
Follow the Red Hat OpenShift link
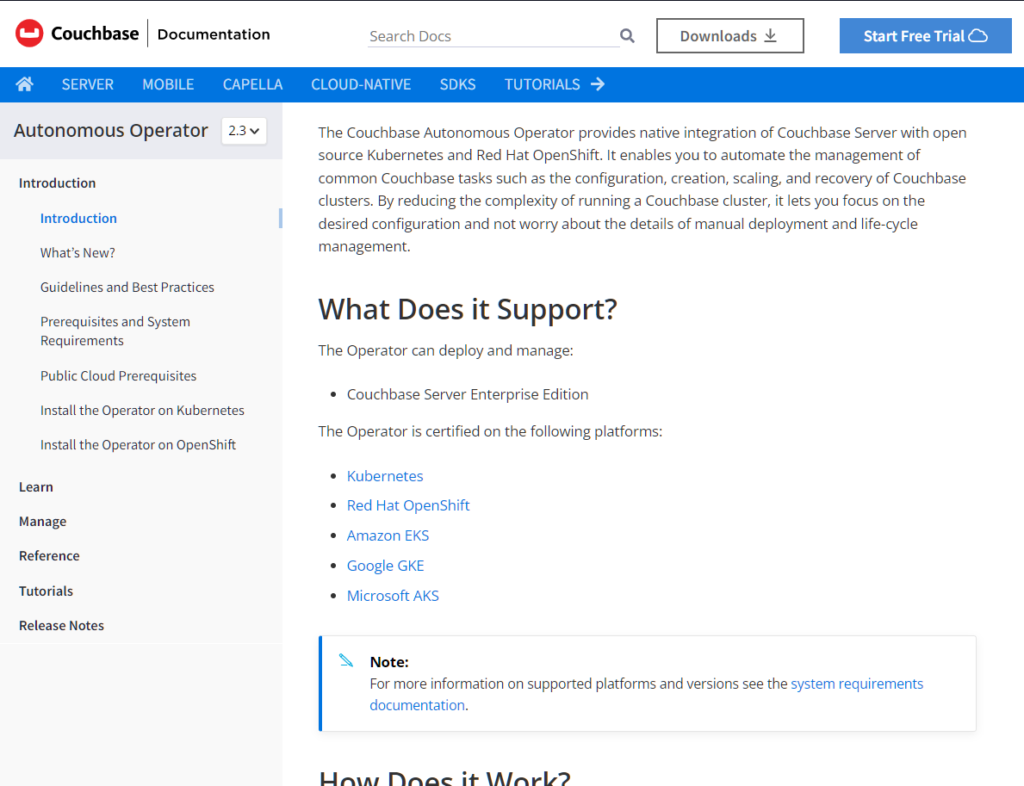(408, 505)
